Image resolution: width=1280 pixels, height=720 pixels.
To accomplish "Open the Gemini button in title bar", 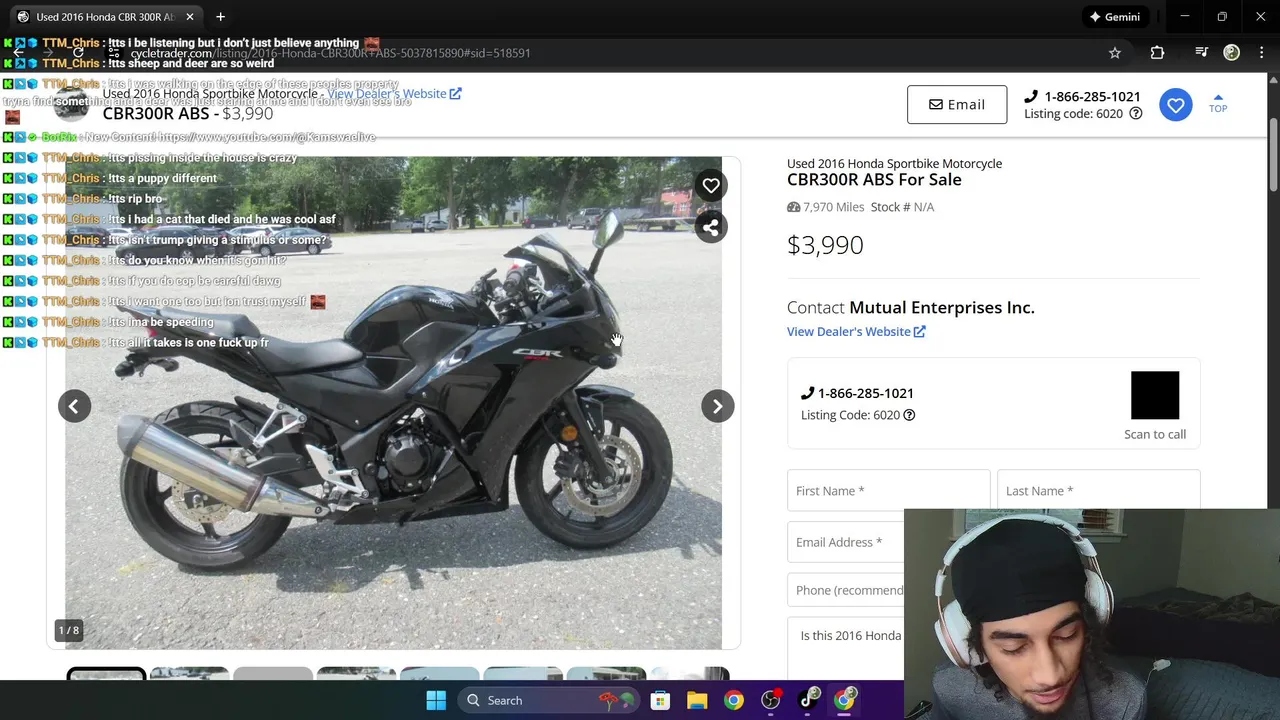I will tap(1115, 17).
